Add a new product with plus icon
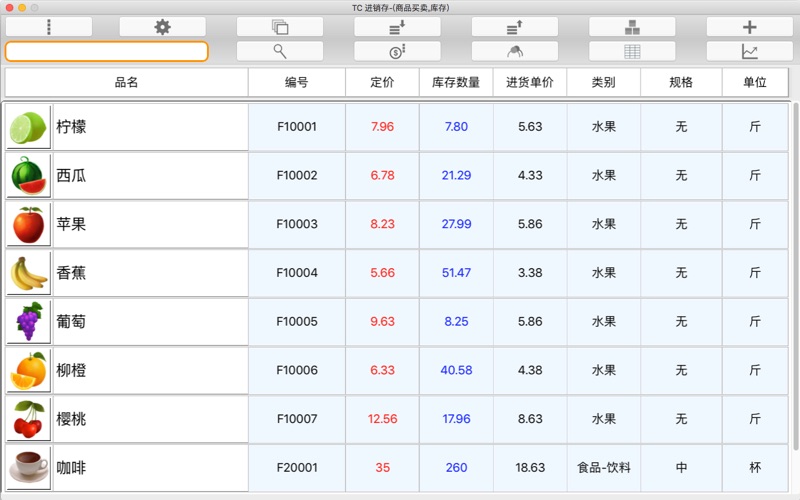The width and height of the screenshot is (800, 500). [x=749, y=27]
